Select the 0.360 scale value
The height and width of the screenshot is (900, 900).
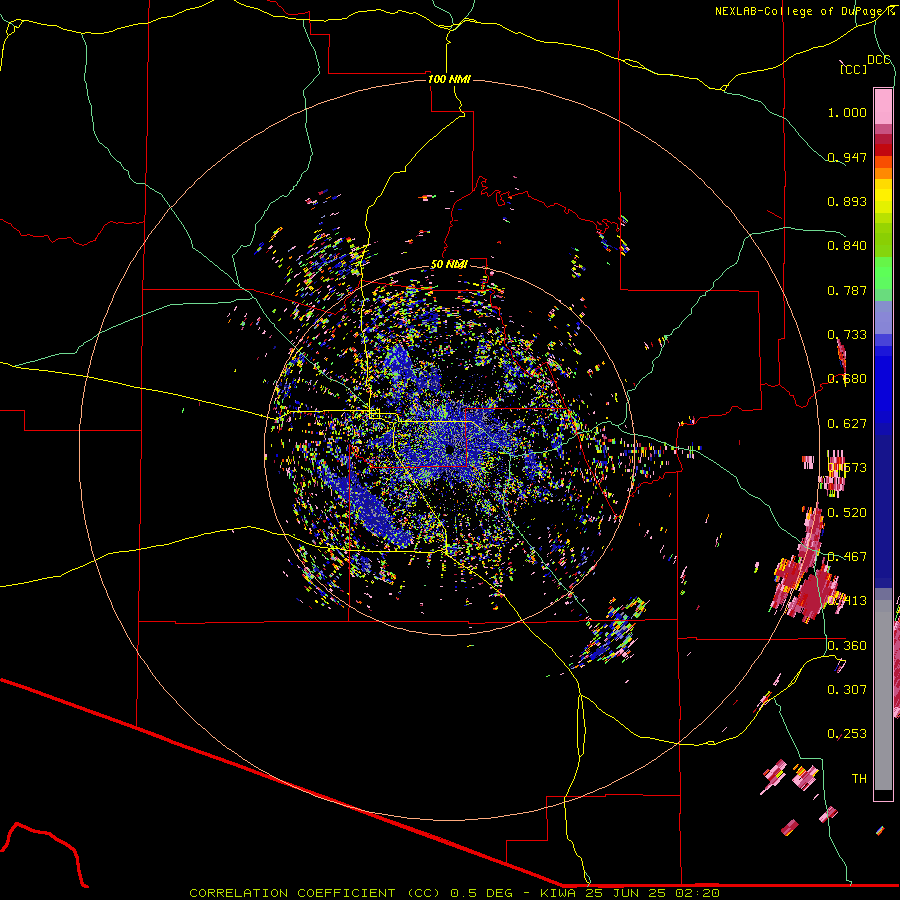[x=847, y=646]
